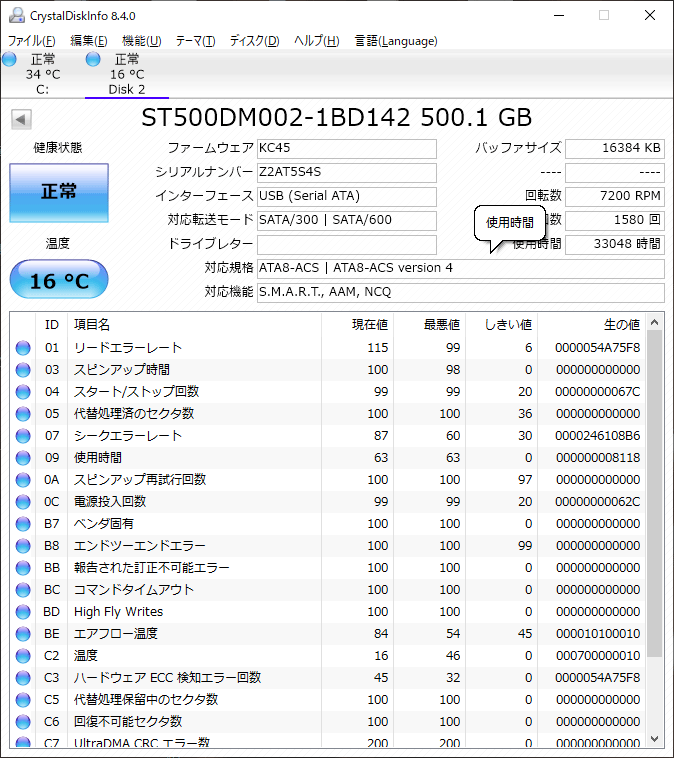Click status orb for 報告された訂正不可能エラー row
The height and width of the screenshot is (758, 674).
(x=23, y=568)
